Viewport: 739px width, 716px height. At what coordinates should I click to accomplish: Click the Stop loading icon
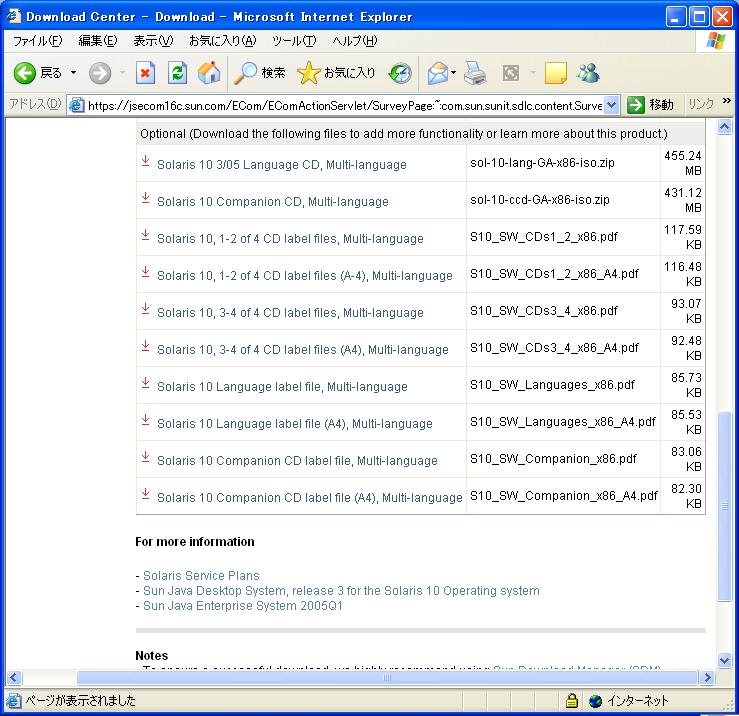[x=145, y=73]
